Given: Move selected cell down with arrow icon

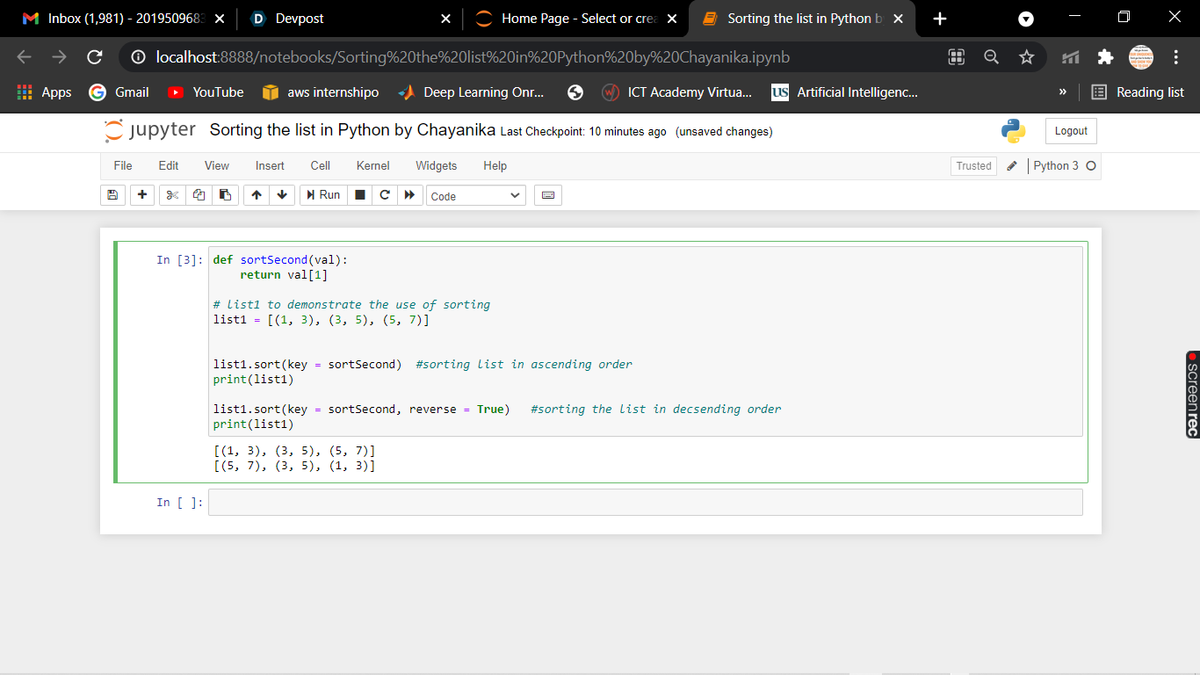Looking at the screenshot, I should pyautogui.click(x=284, y=196).
